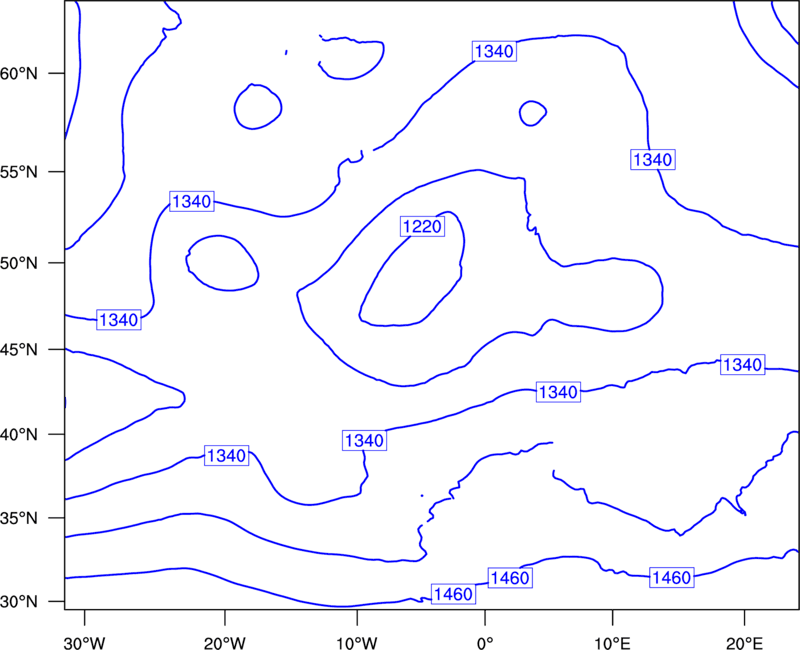Click the 20°E longitude axis label
This screenshot has height=650, width=800.
744,642
